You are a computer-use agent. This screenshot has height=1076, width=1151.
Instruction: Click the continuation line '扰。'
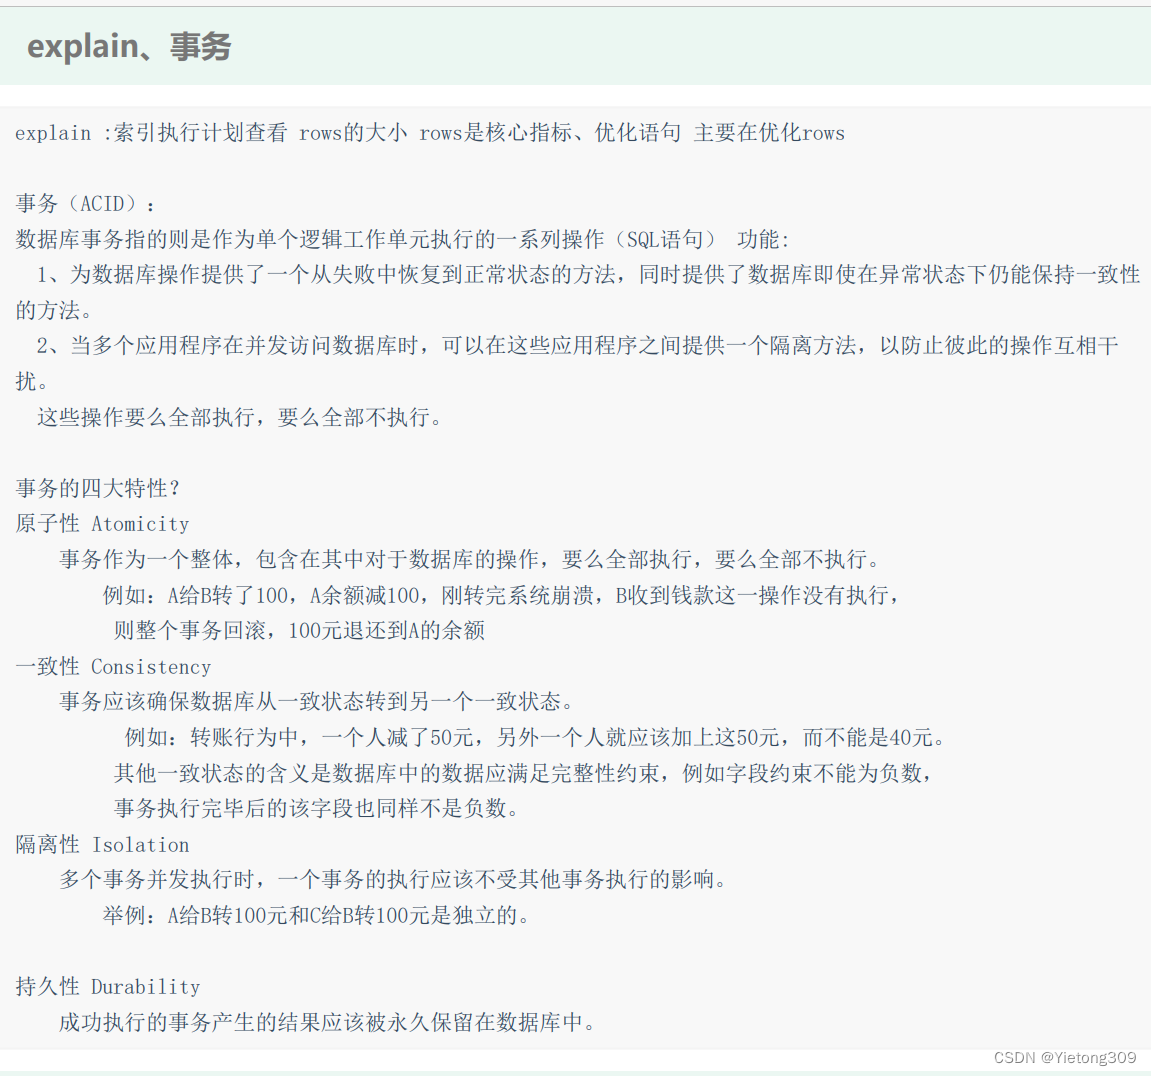pos(32,382)
